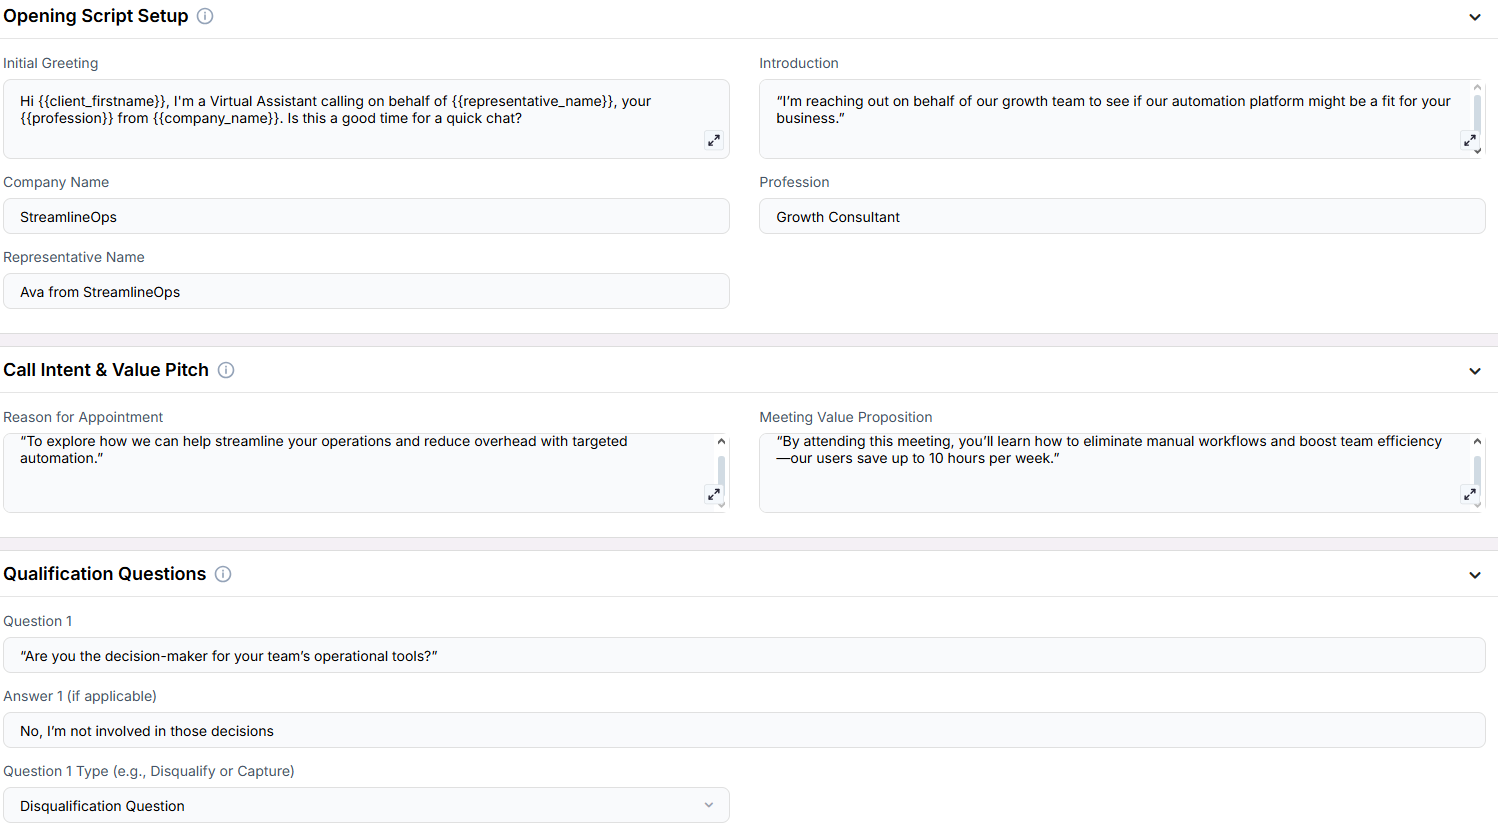The image size is (1498, 829).
Task: Click info icon beside Qualification Questions
Action: 223,574
